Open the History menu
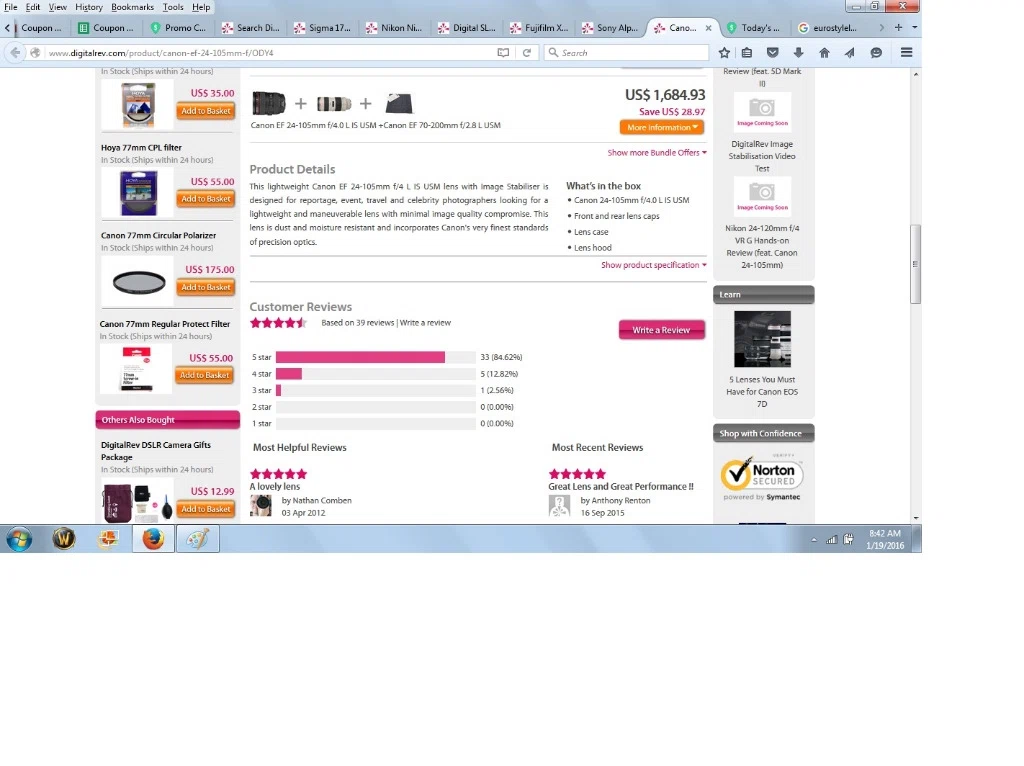This screenshot has height=766, width=1024. [89, 7]
